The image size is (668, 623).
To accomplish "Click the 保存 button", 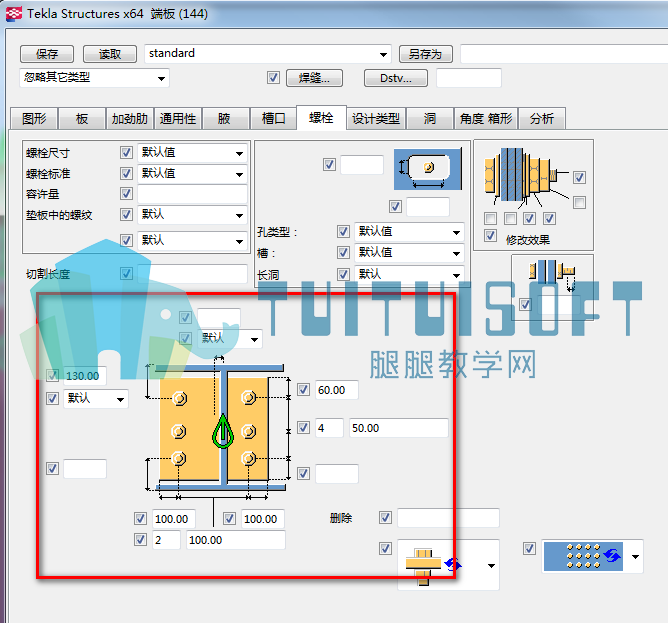I will [x=47, y=54].
